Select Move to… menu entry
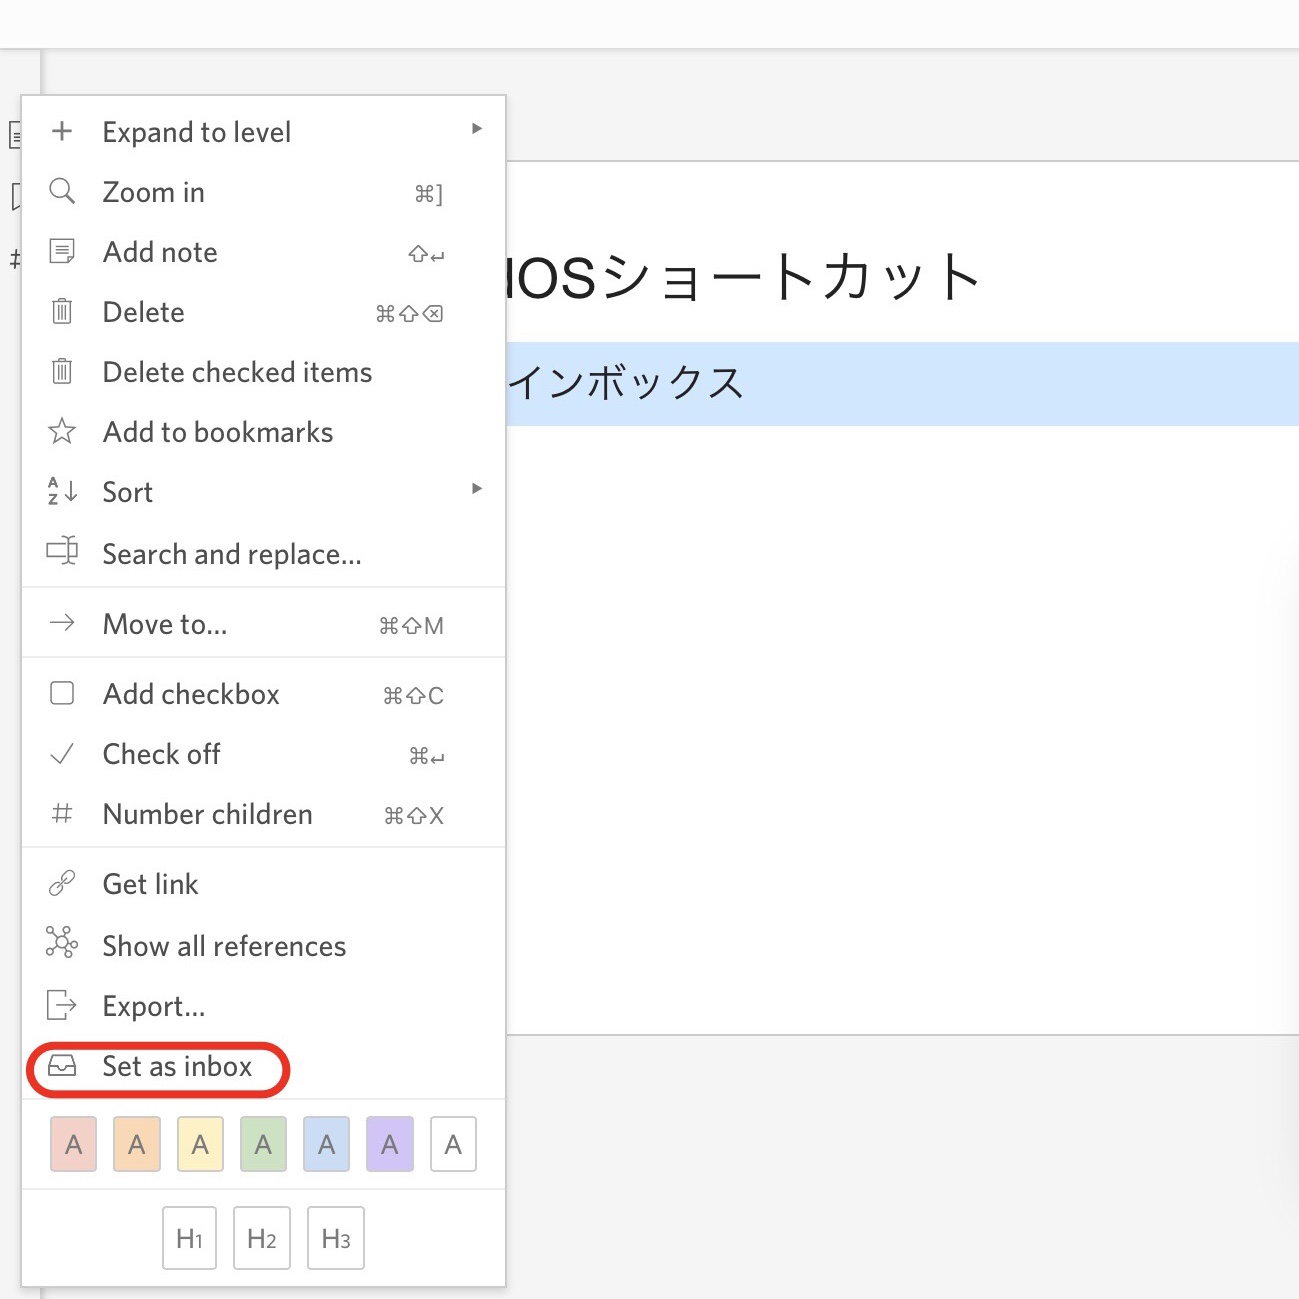This screenshot has width=1299, height=1299. tap(264, 624)
